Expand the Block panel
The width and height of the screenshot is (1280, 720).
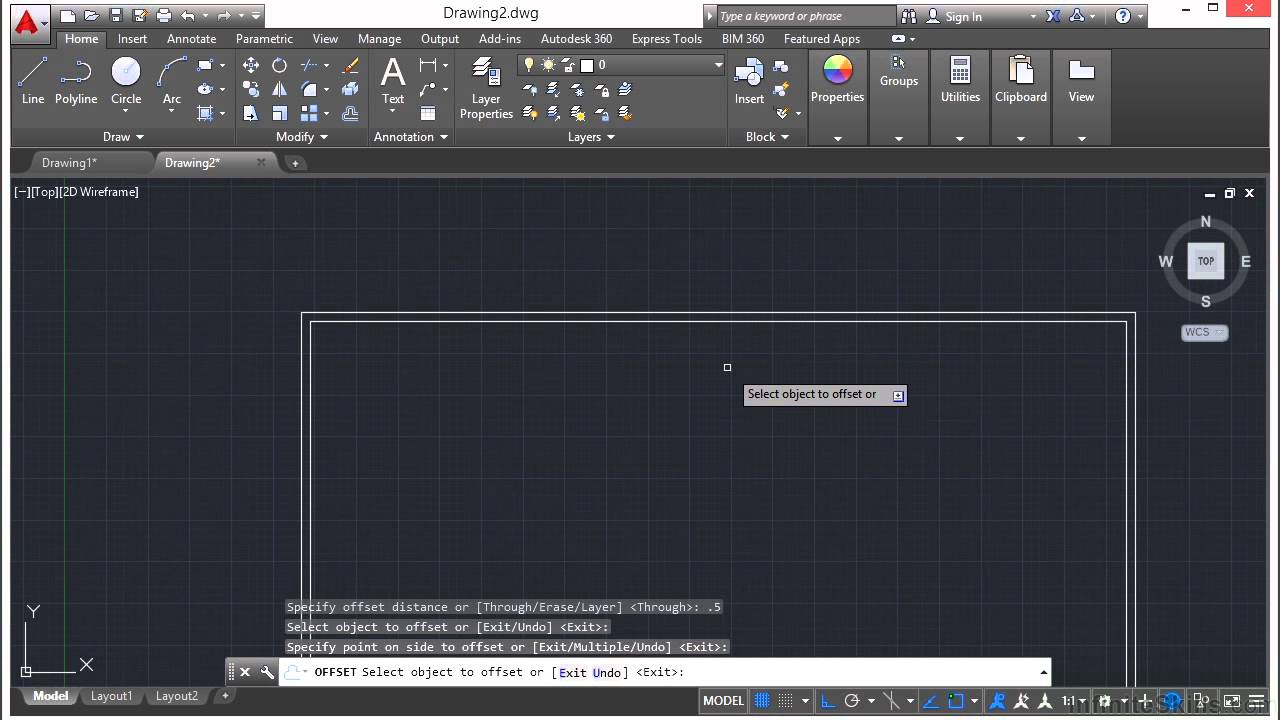coord(767,137)
